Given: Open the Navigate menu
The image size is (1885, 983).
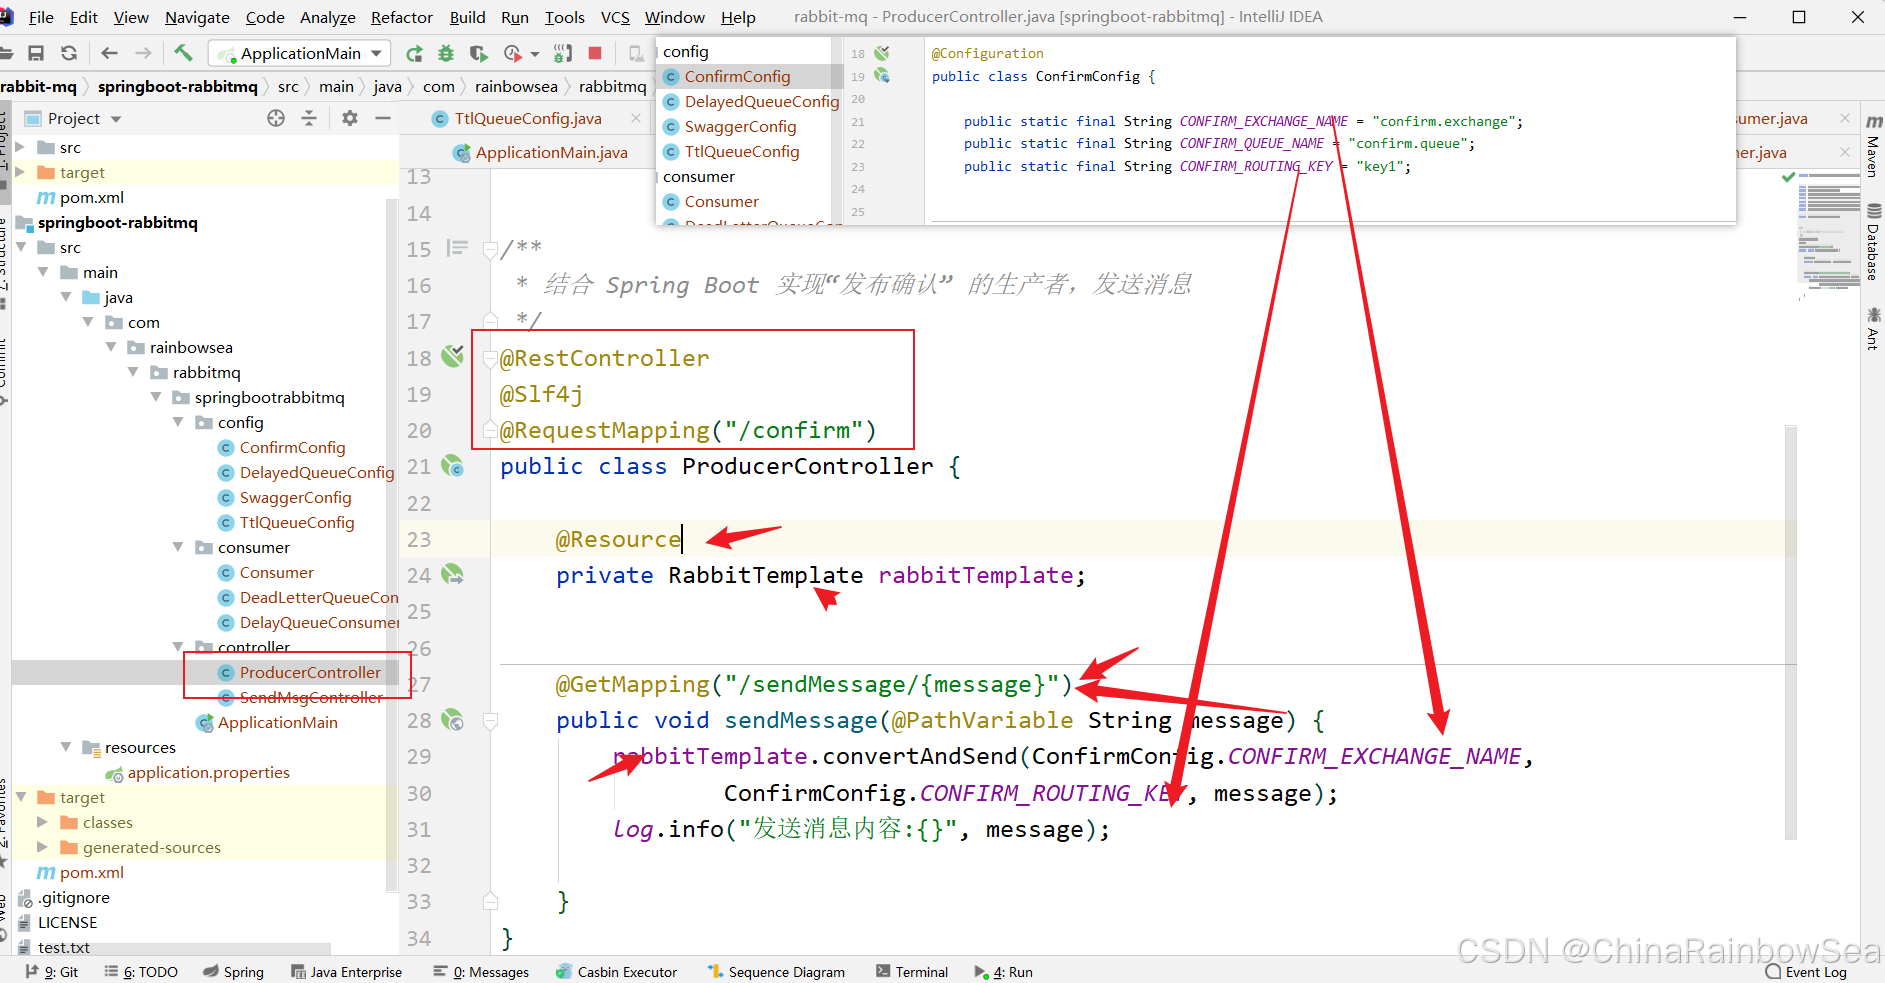Looking at the screenshot, I should (x=197, y=17).
